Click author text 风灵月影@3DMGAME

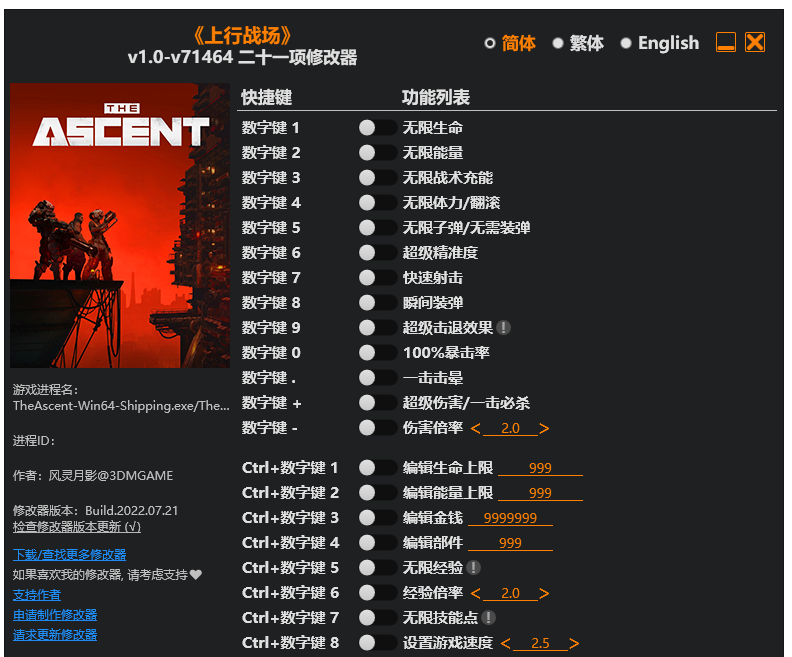[111, 476]
